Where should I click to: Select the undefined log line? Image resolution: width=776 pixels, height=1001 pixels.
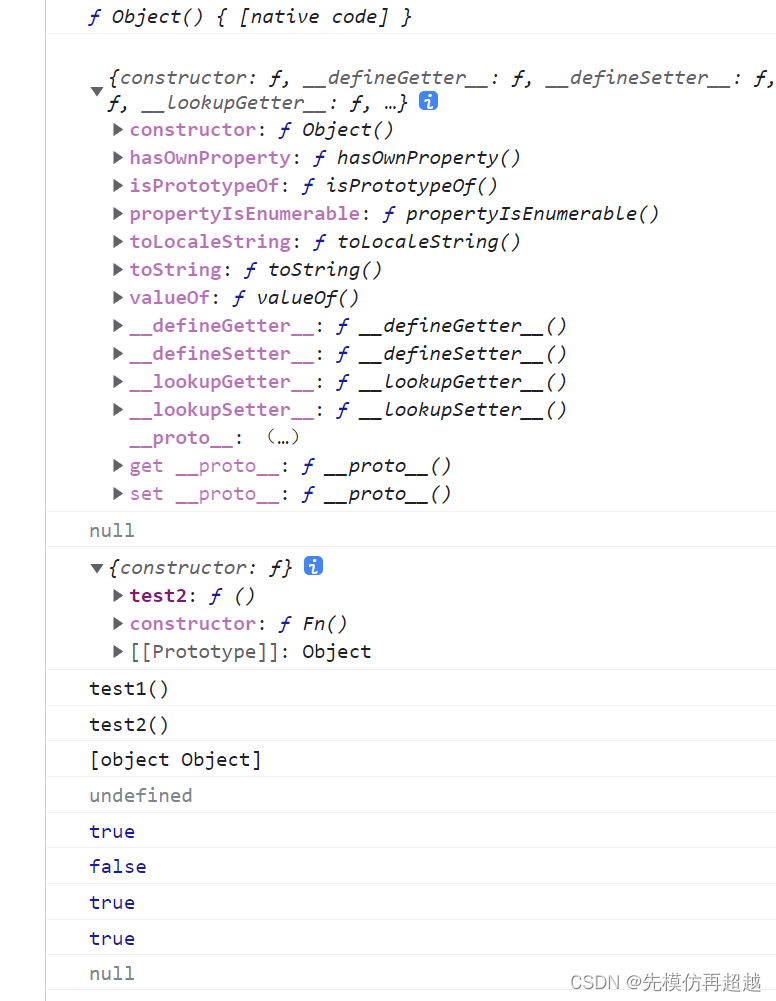coord(141,795)
